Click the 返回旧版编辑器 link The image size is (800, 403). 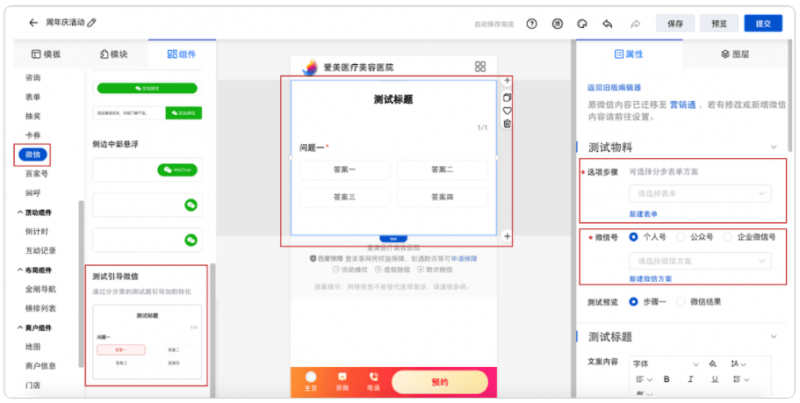[614, 88]
